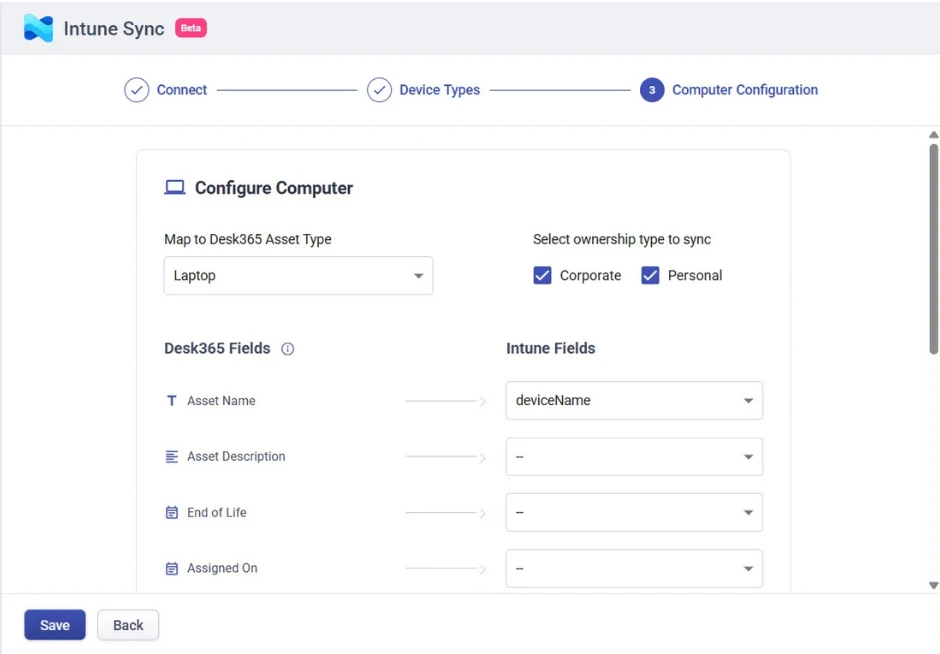Image resolution: width=940 pixels, height=654 pixels.
Task: Uncheck the Personal ownership checkbox
Action: click(x=650, y=275)
